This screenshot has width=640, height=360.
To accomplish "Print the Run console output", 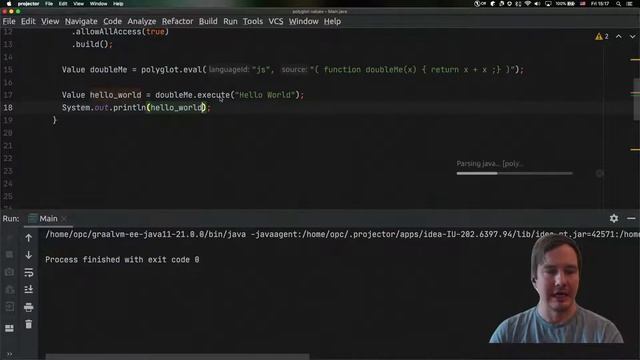I will (29, 307).
